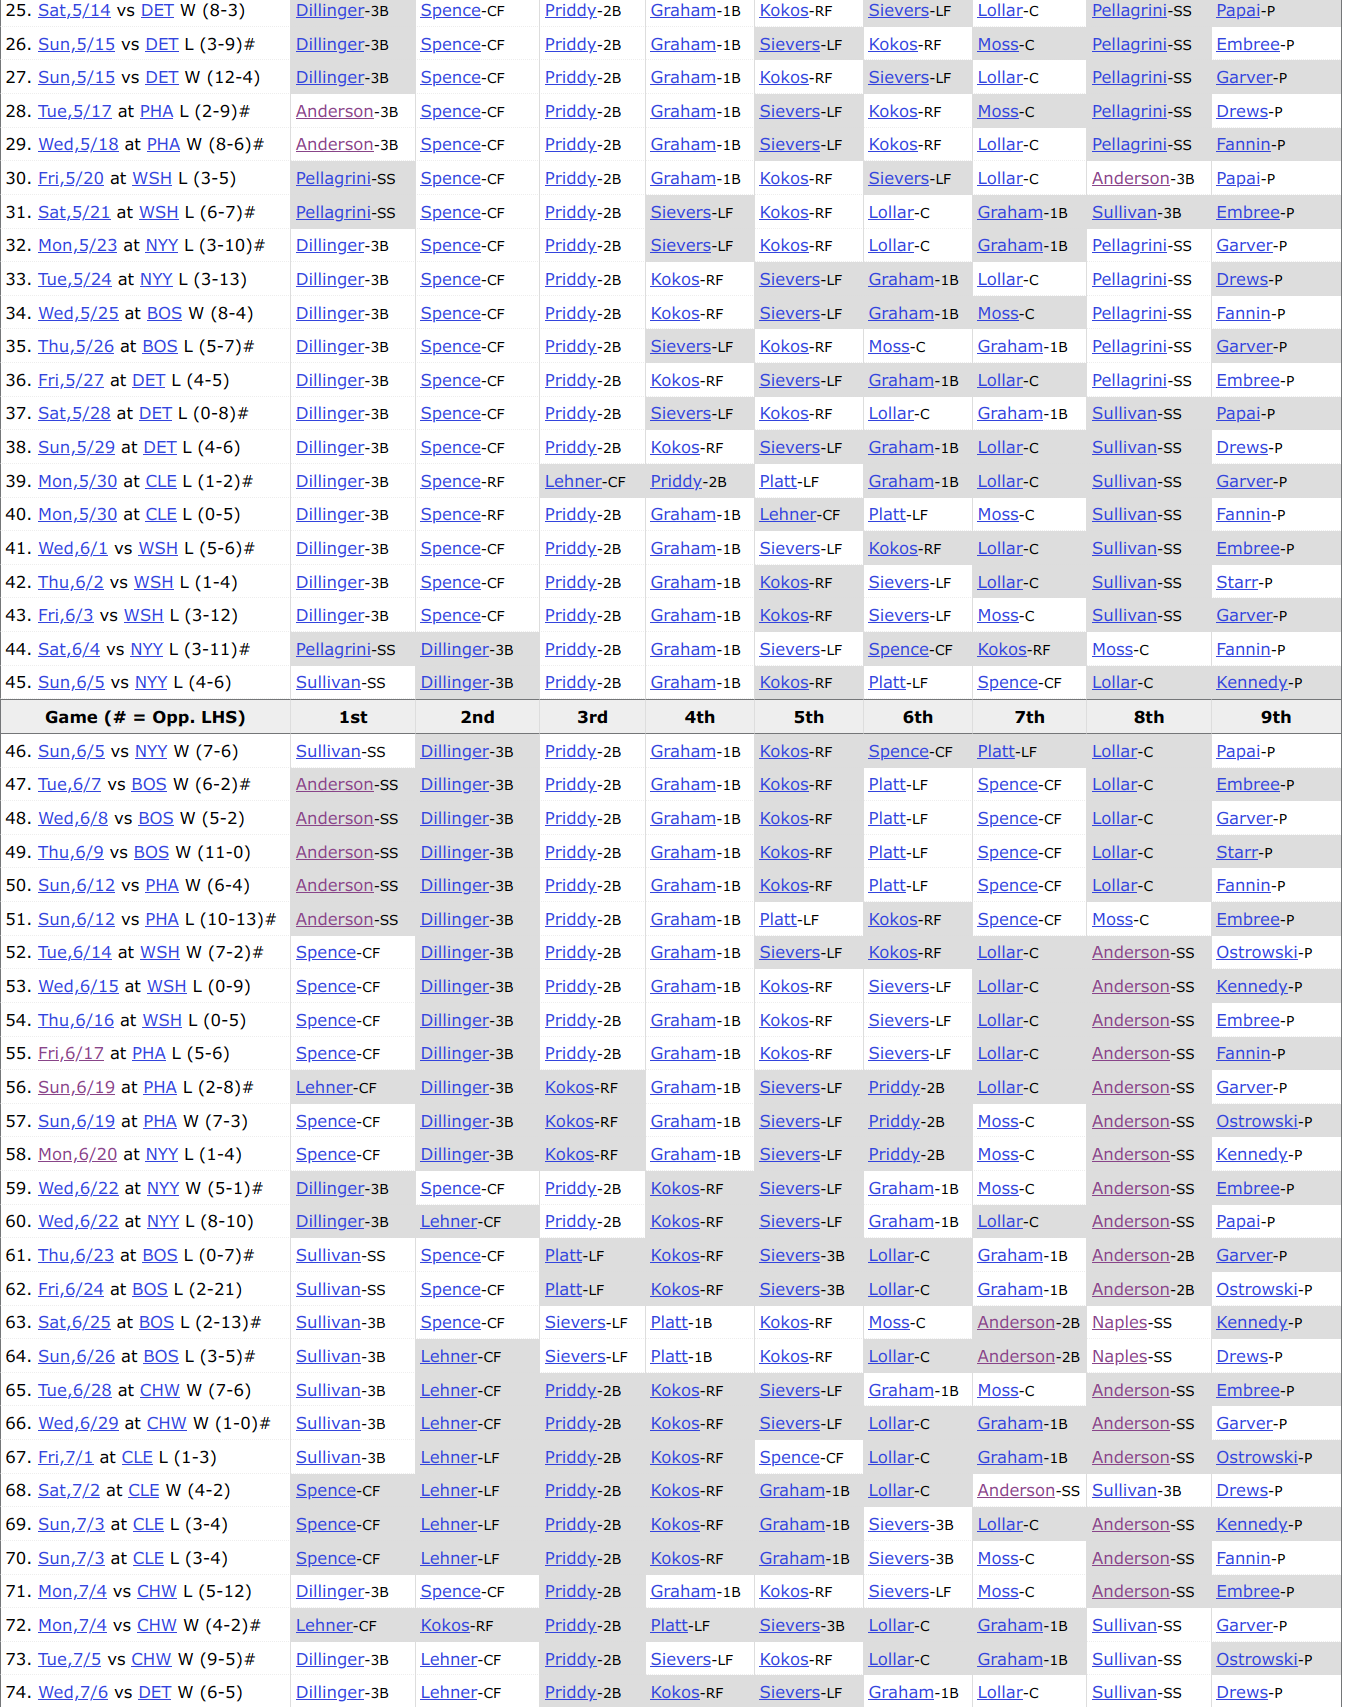Open the PHA team link in game 29
Screen dimensions: 1345x1707
163,145
